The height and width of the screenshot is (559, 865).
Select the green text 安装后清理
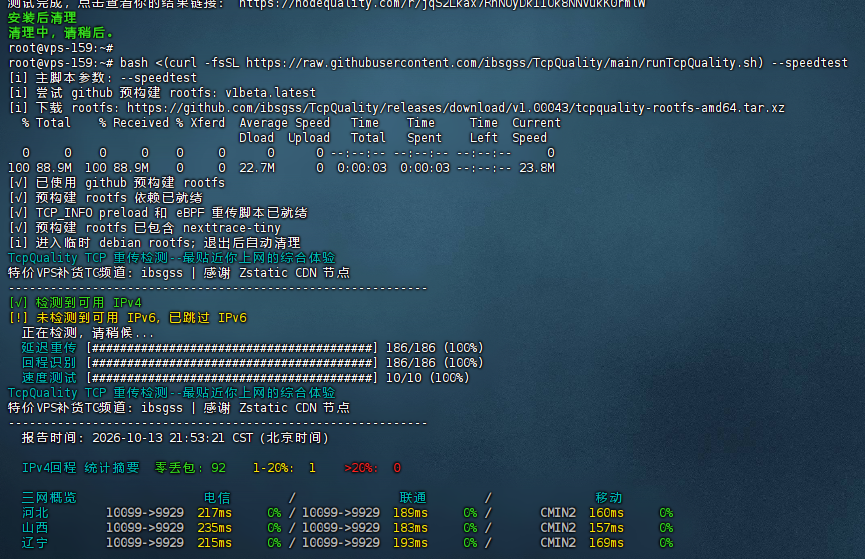pyautogui.click(x=42, y=18)
